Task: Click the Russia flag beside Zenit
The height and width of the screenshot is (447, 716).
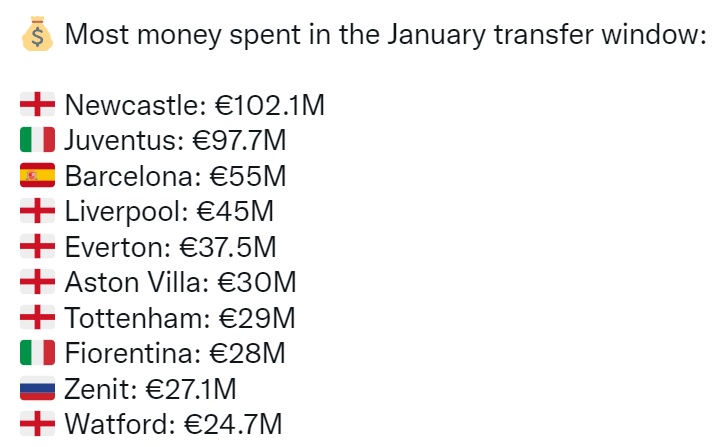Action: pos(37,388)
